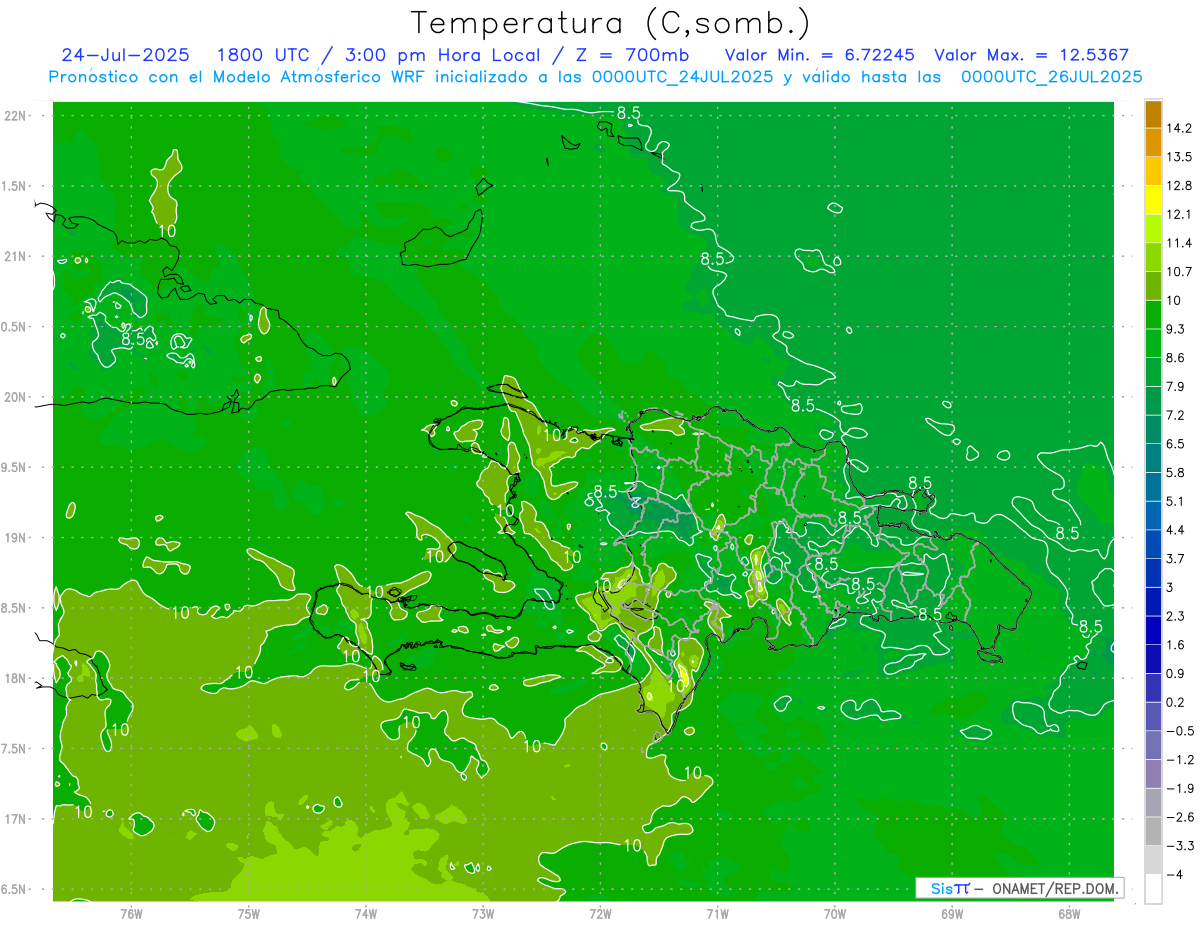Click the 73W longitude axis label
The height and width of the screenshot is (927, 1200).
[x=483, y=914]
